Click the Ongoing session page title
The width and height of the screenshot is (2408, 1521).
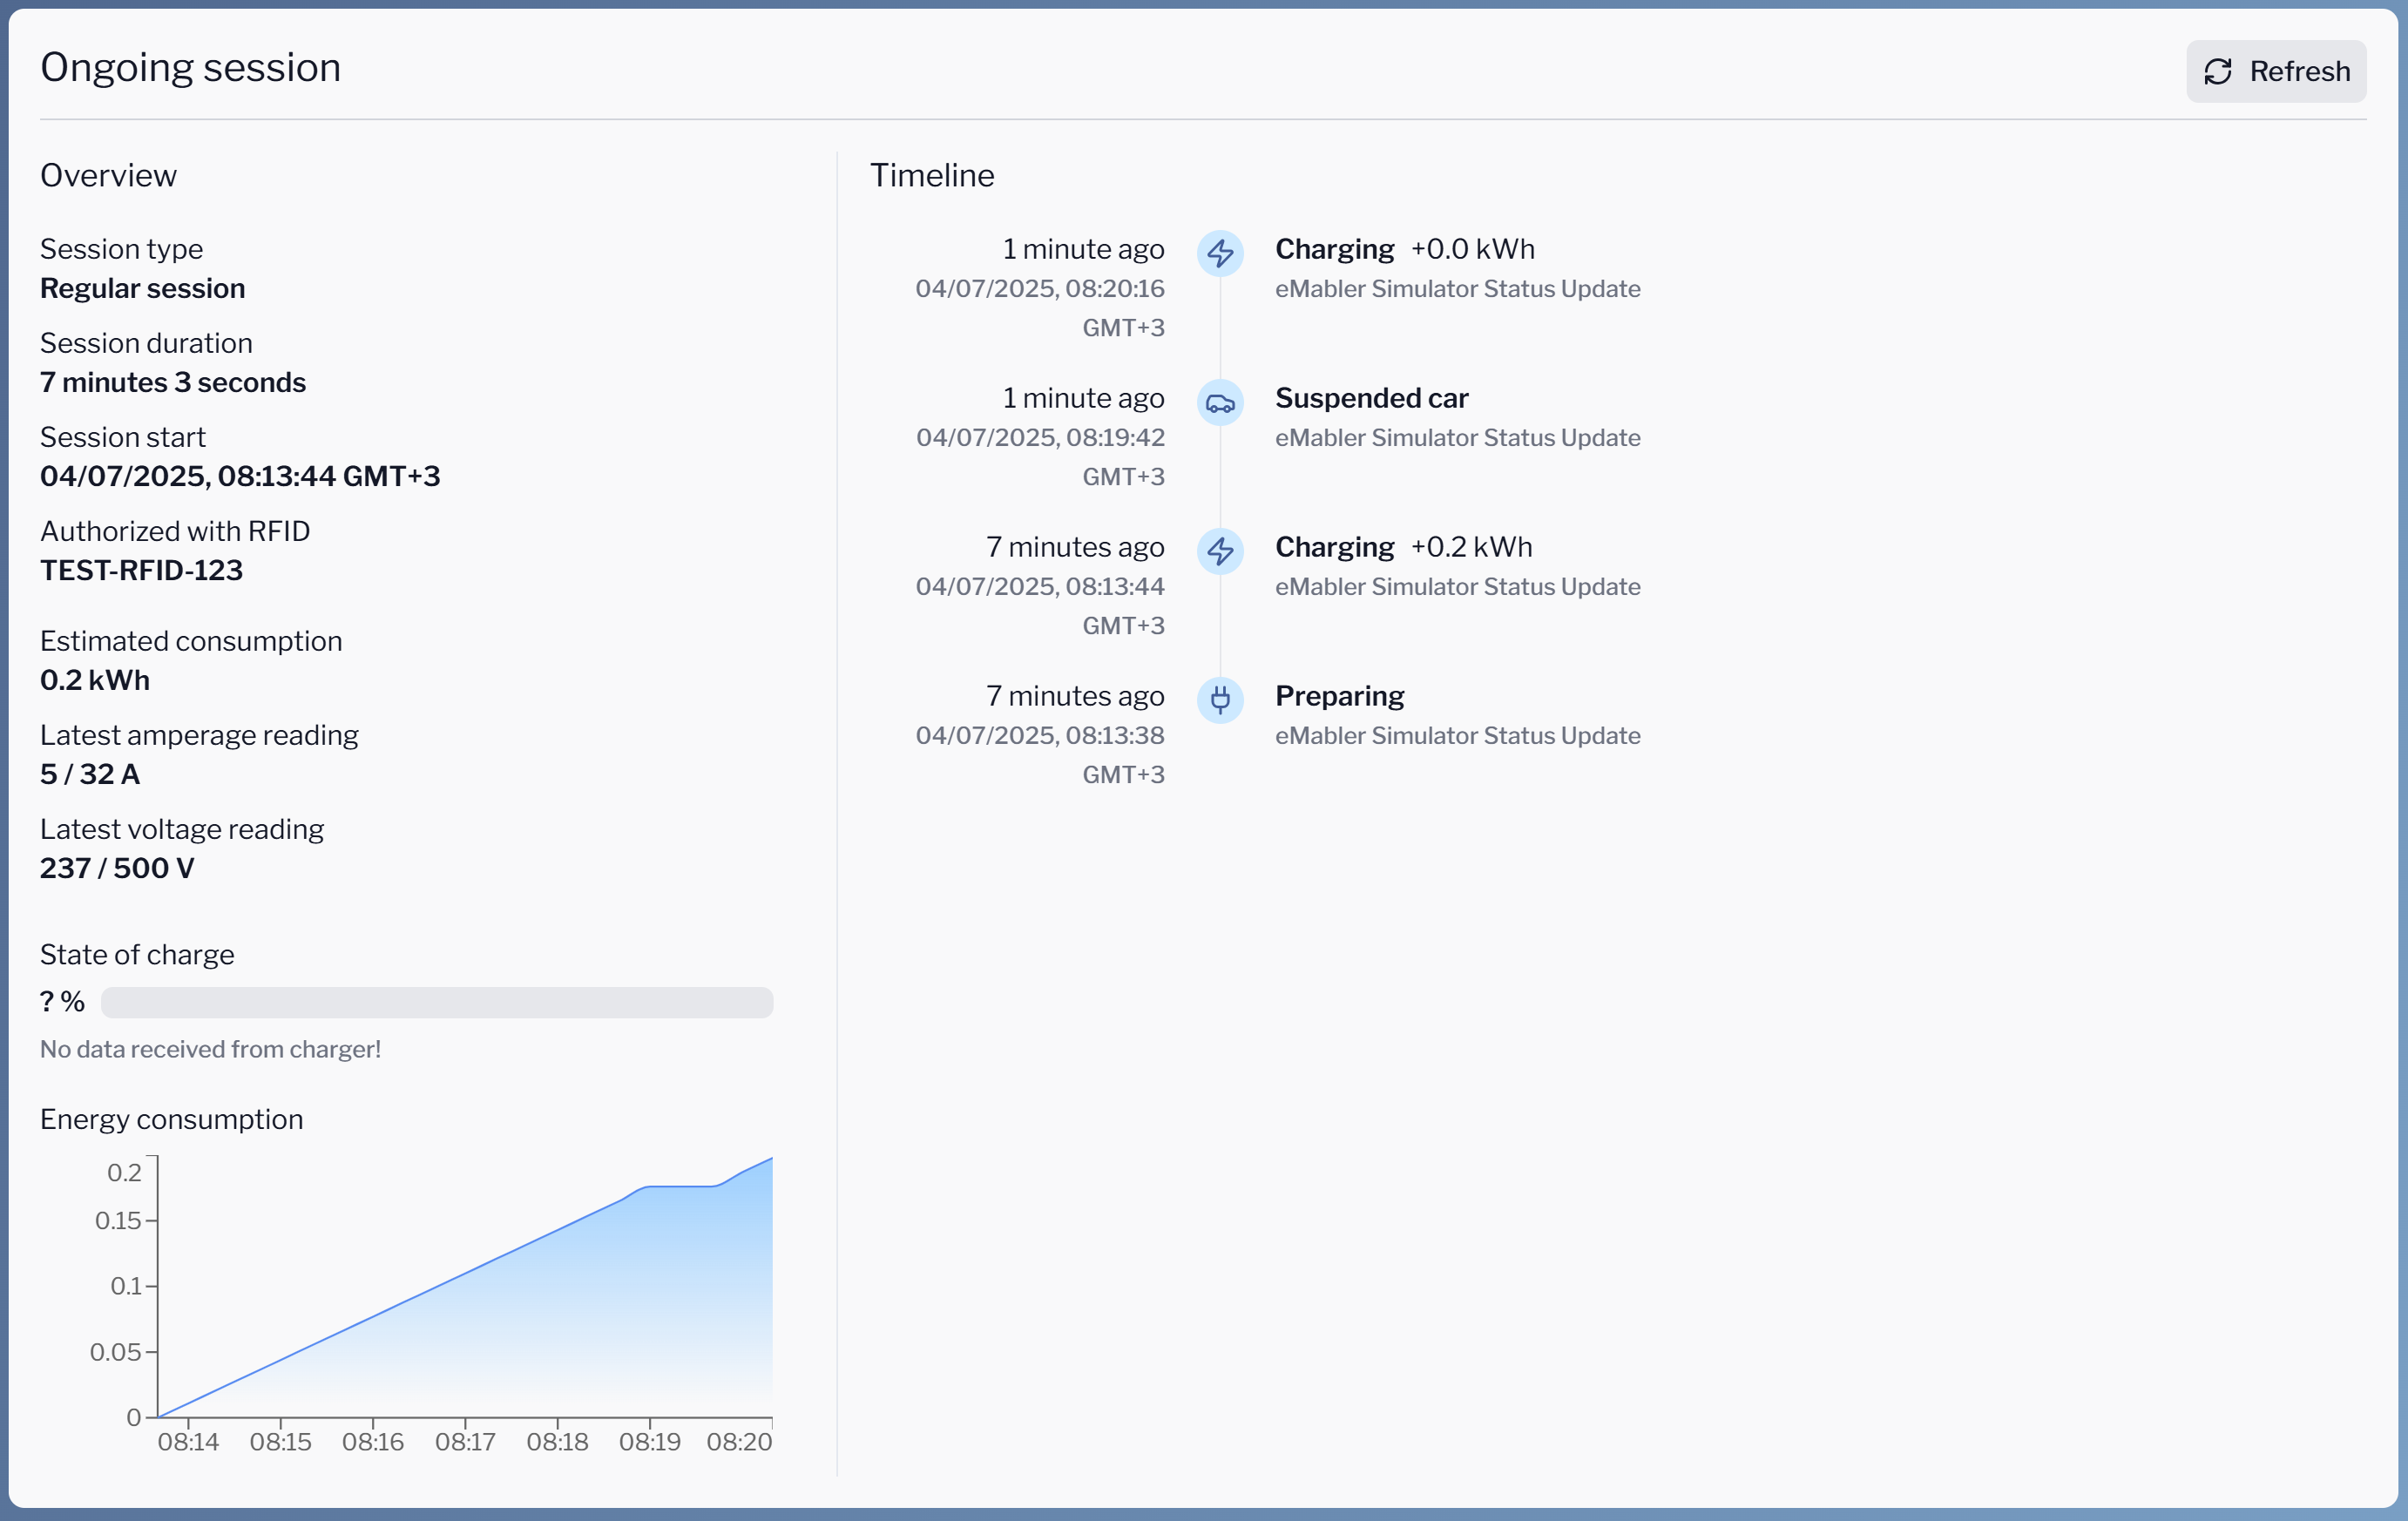(190, 66)
